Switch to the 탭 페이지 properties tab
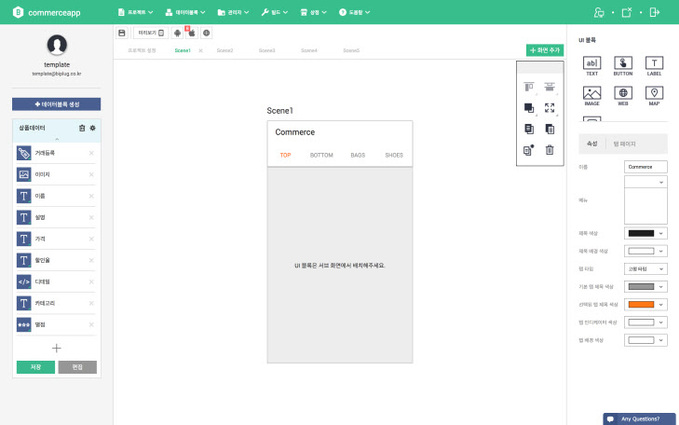This screenshot has height=425, width=679. click(624, 144)
